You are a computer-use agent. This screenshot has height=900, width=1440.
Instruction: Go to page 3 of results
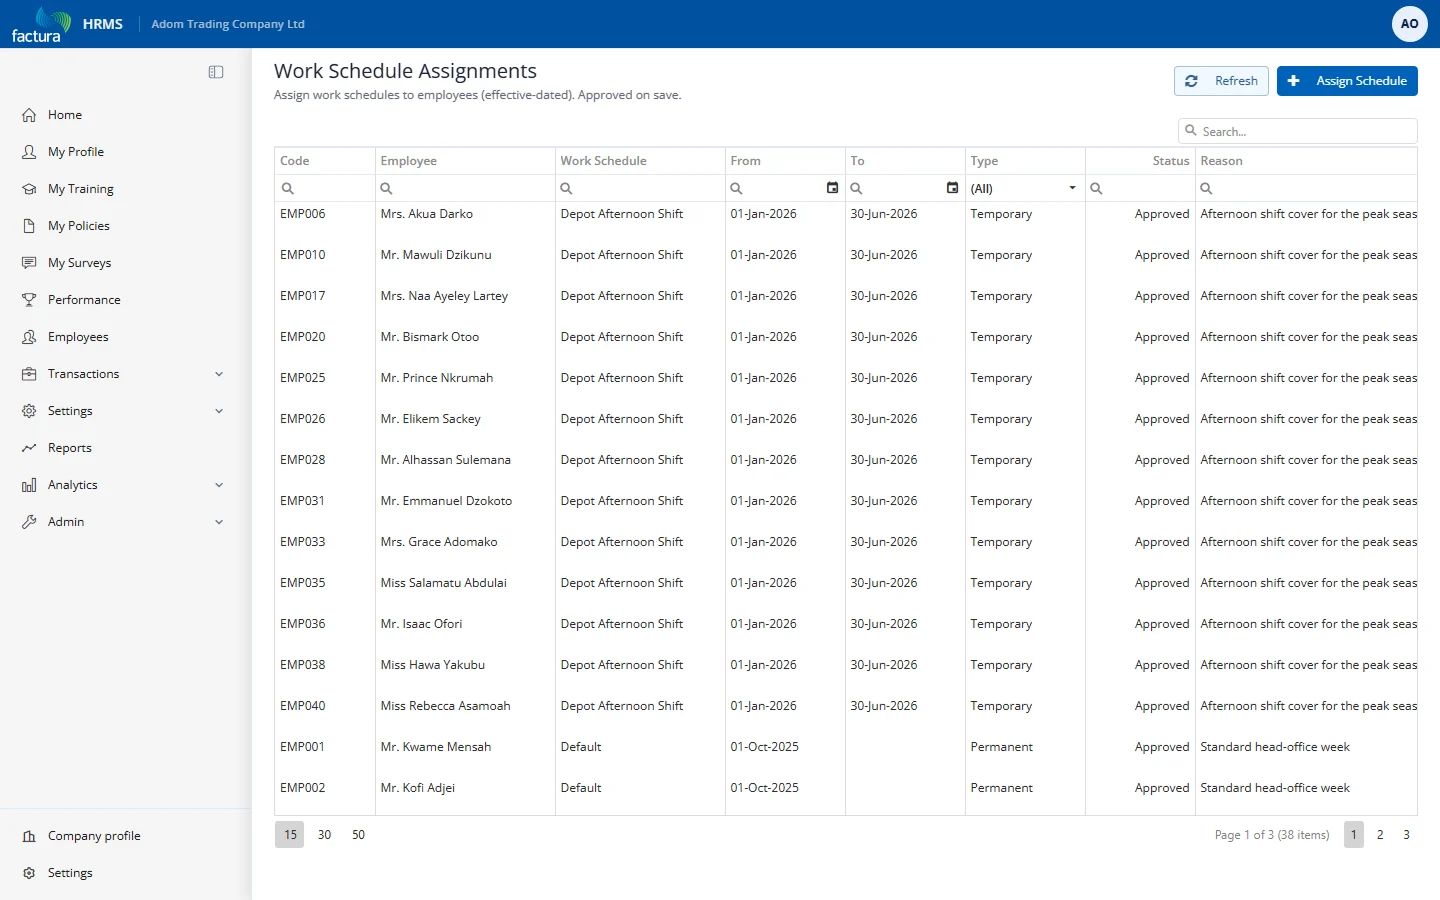1406,834
